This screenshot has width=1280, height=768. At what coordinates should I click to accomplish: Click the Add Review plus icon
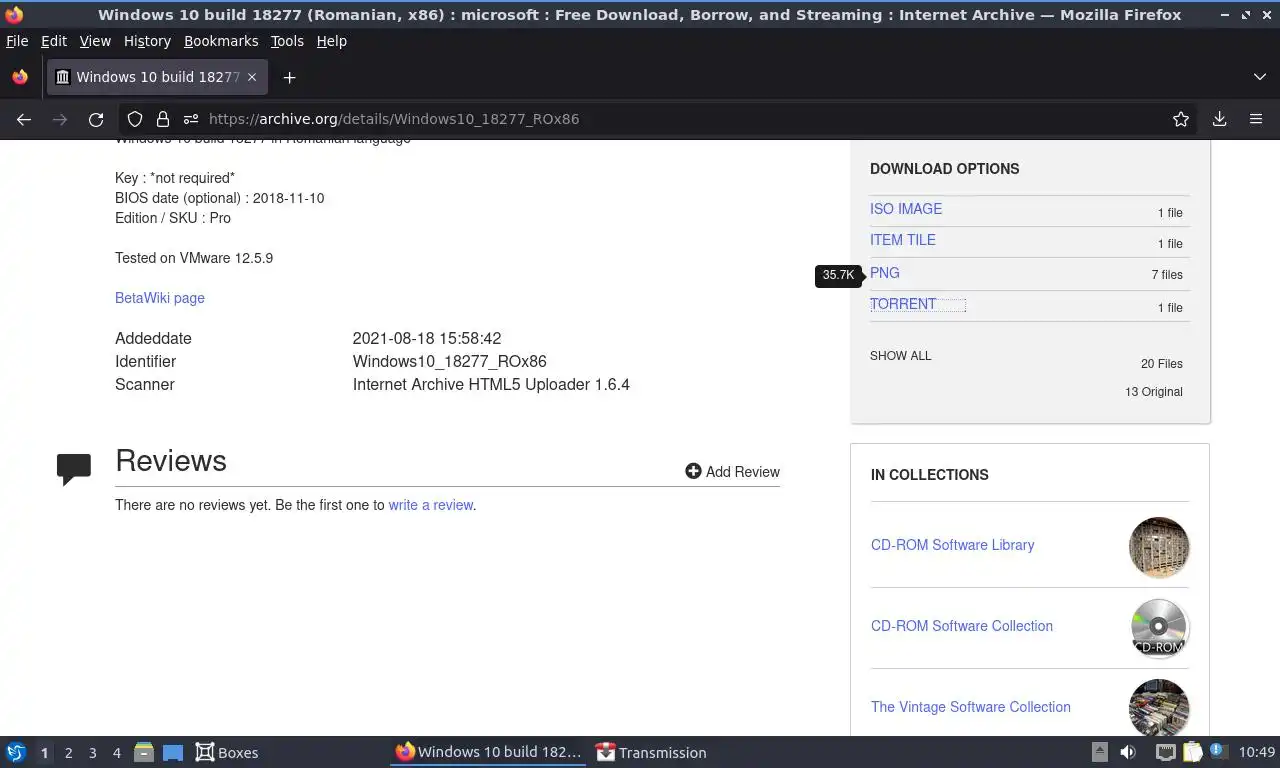[x=693, y=471]
